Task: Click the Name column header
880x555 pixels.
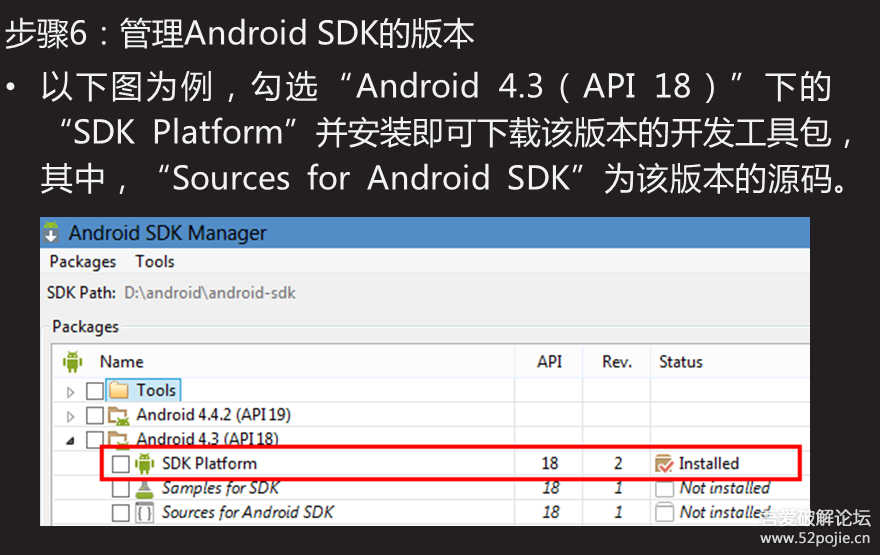Action: pyautogui.click(x=122, y=362)
